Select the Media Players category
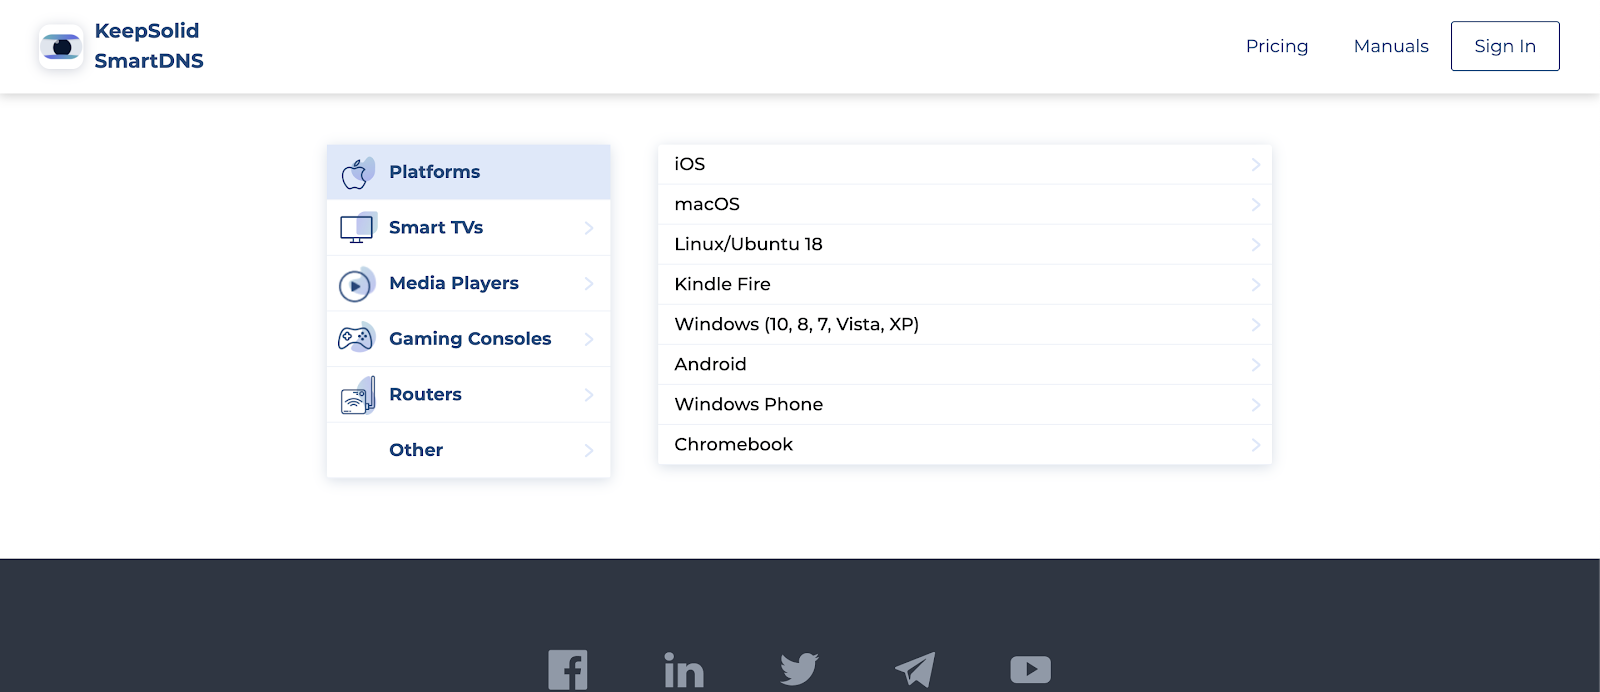The image size is (1600, 692). pos(468,283)
